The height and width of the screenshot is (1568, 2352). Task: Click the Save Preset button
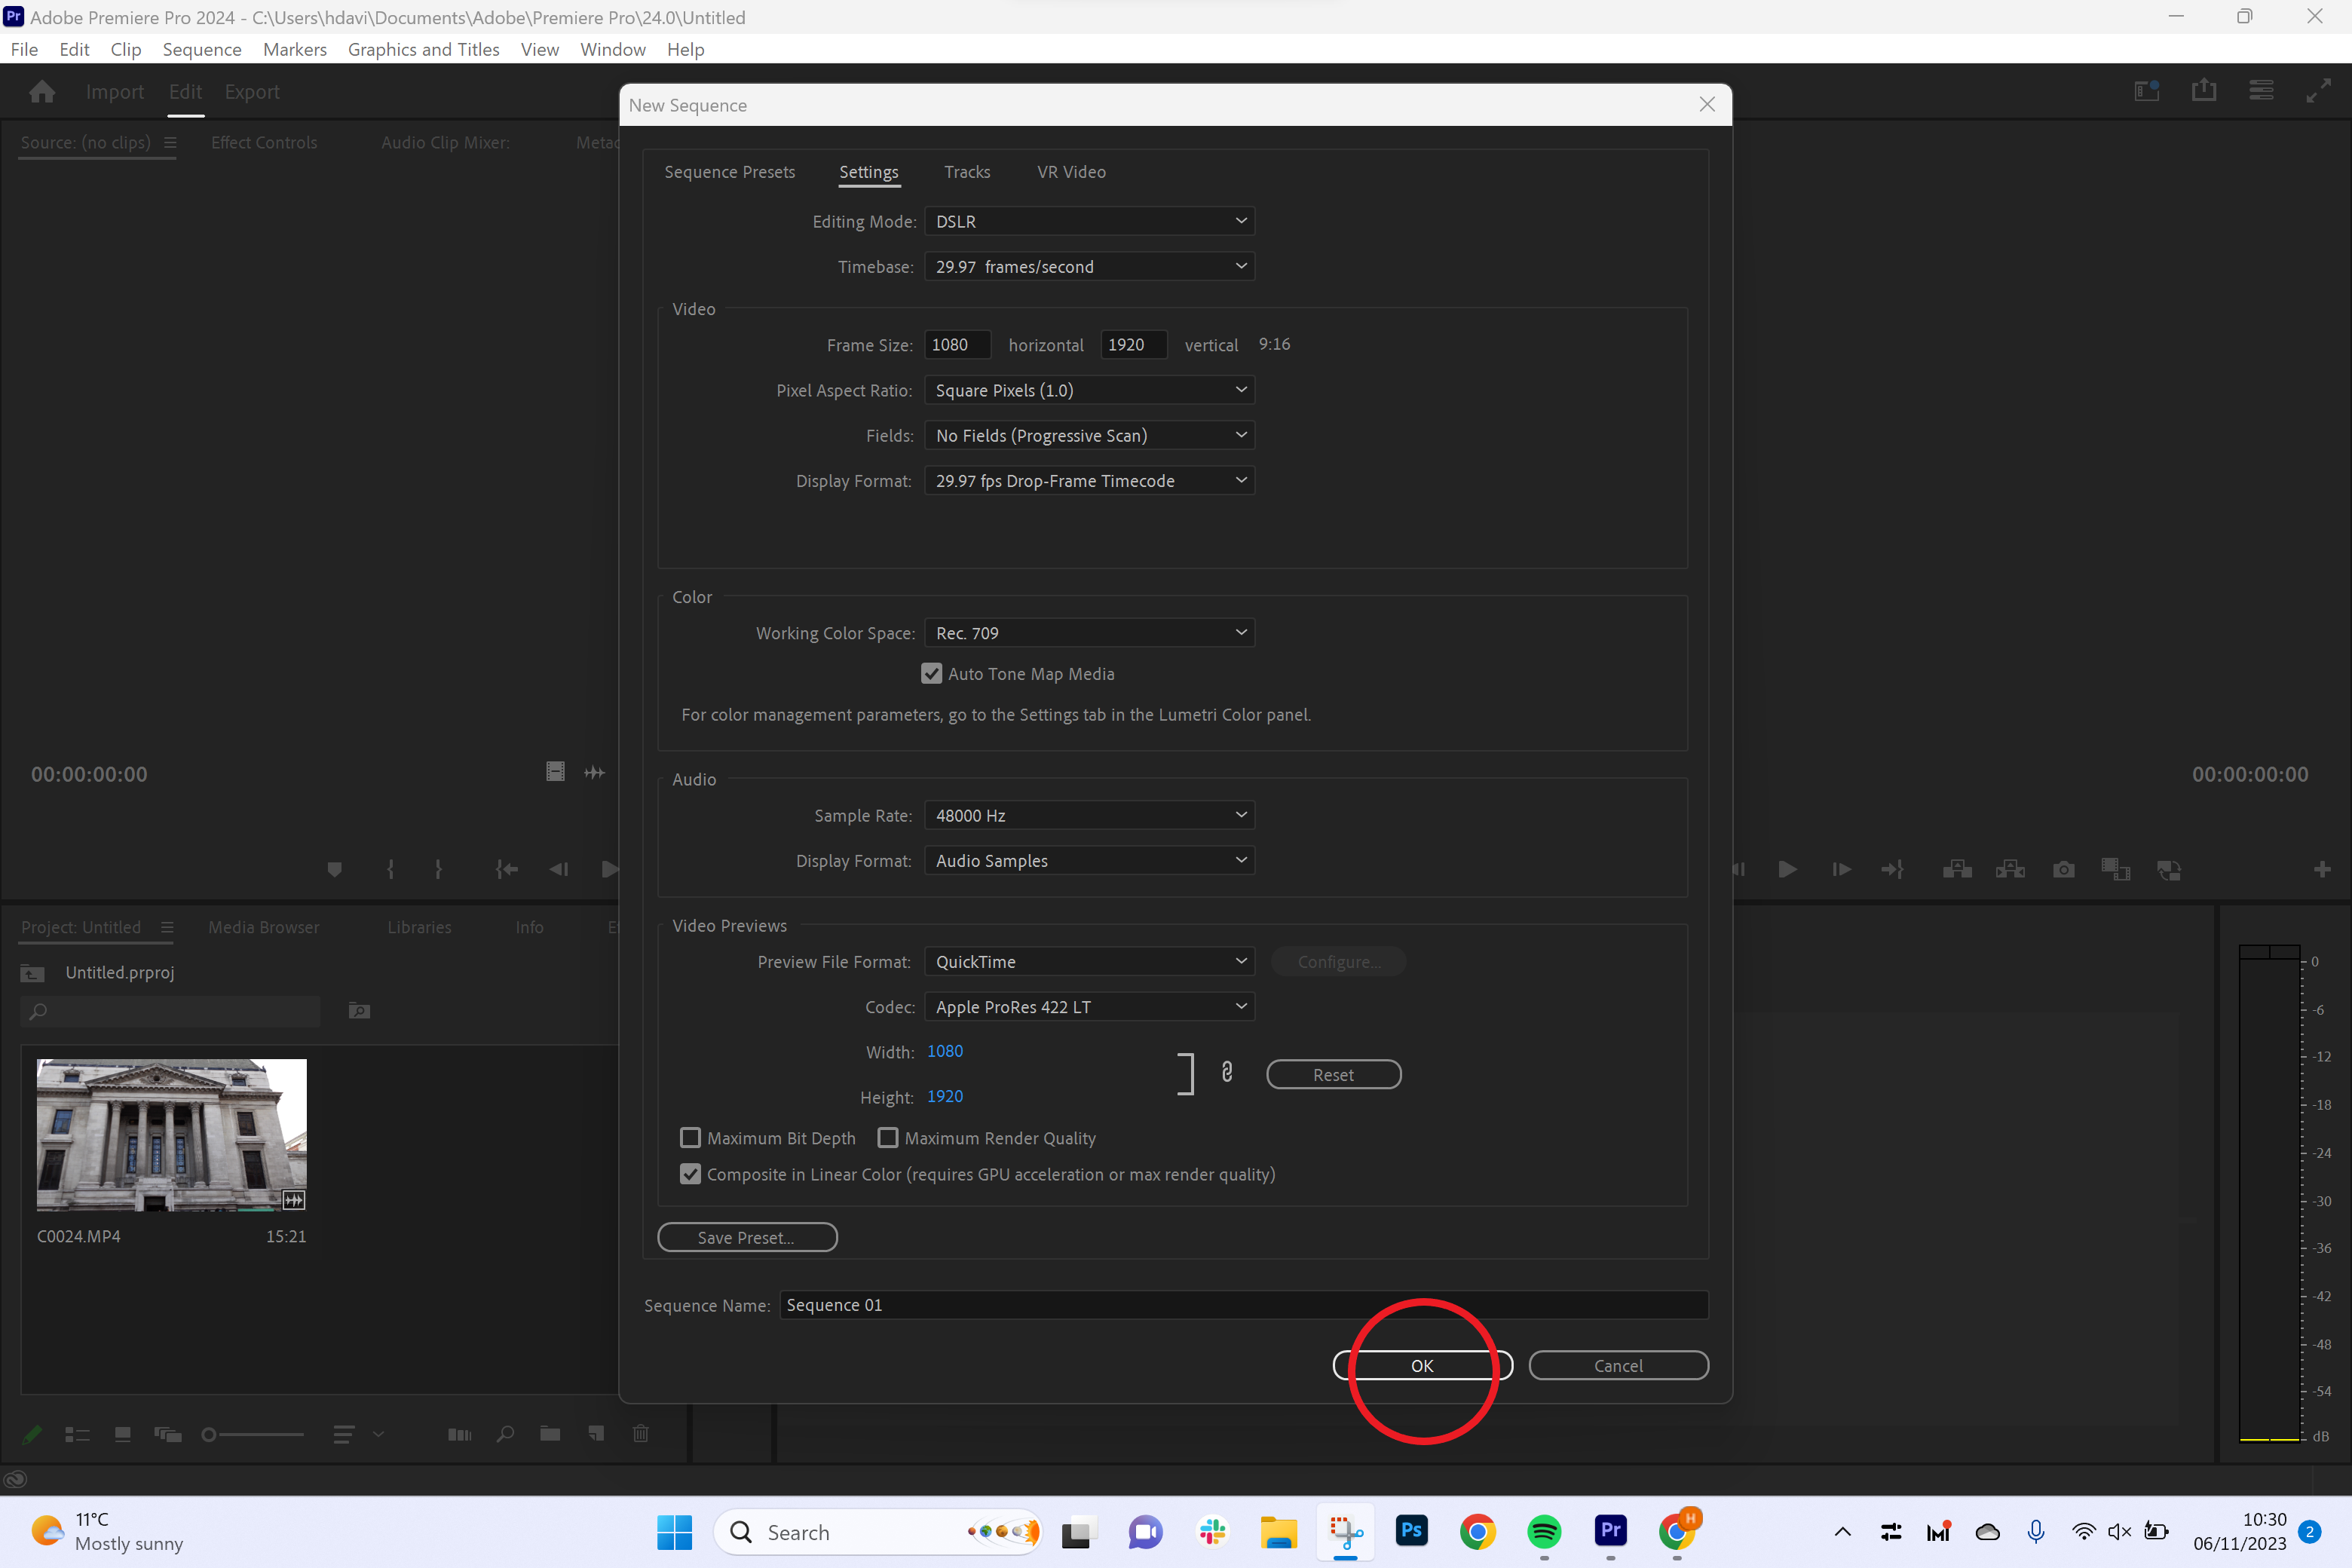click(x=747, y=1237)
